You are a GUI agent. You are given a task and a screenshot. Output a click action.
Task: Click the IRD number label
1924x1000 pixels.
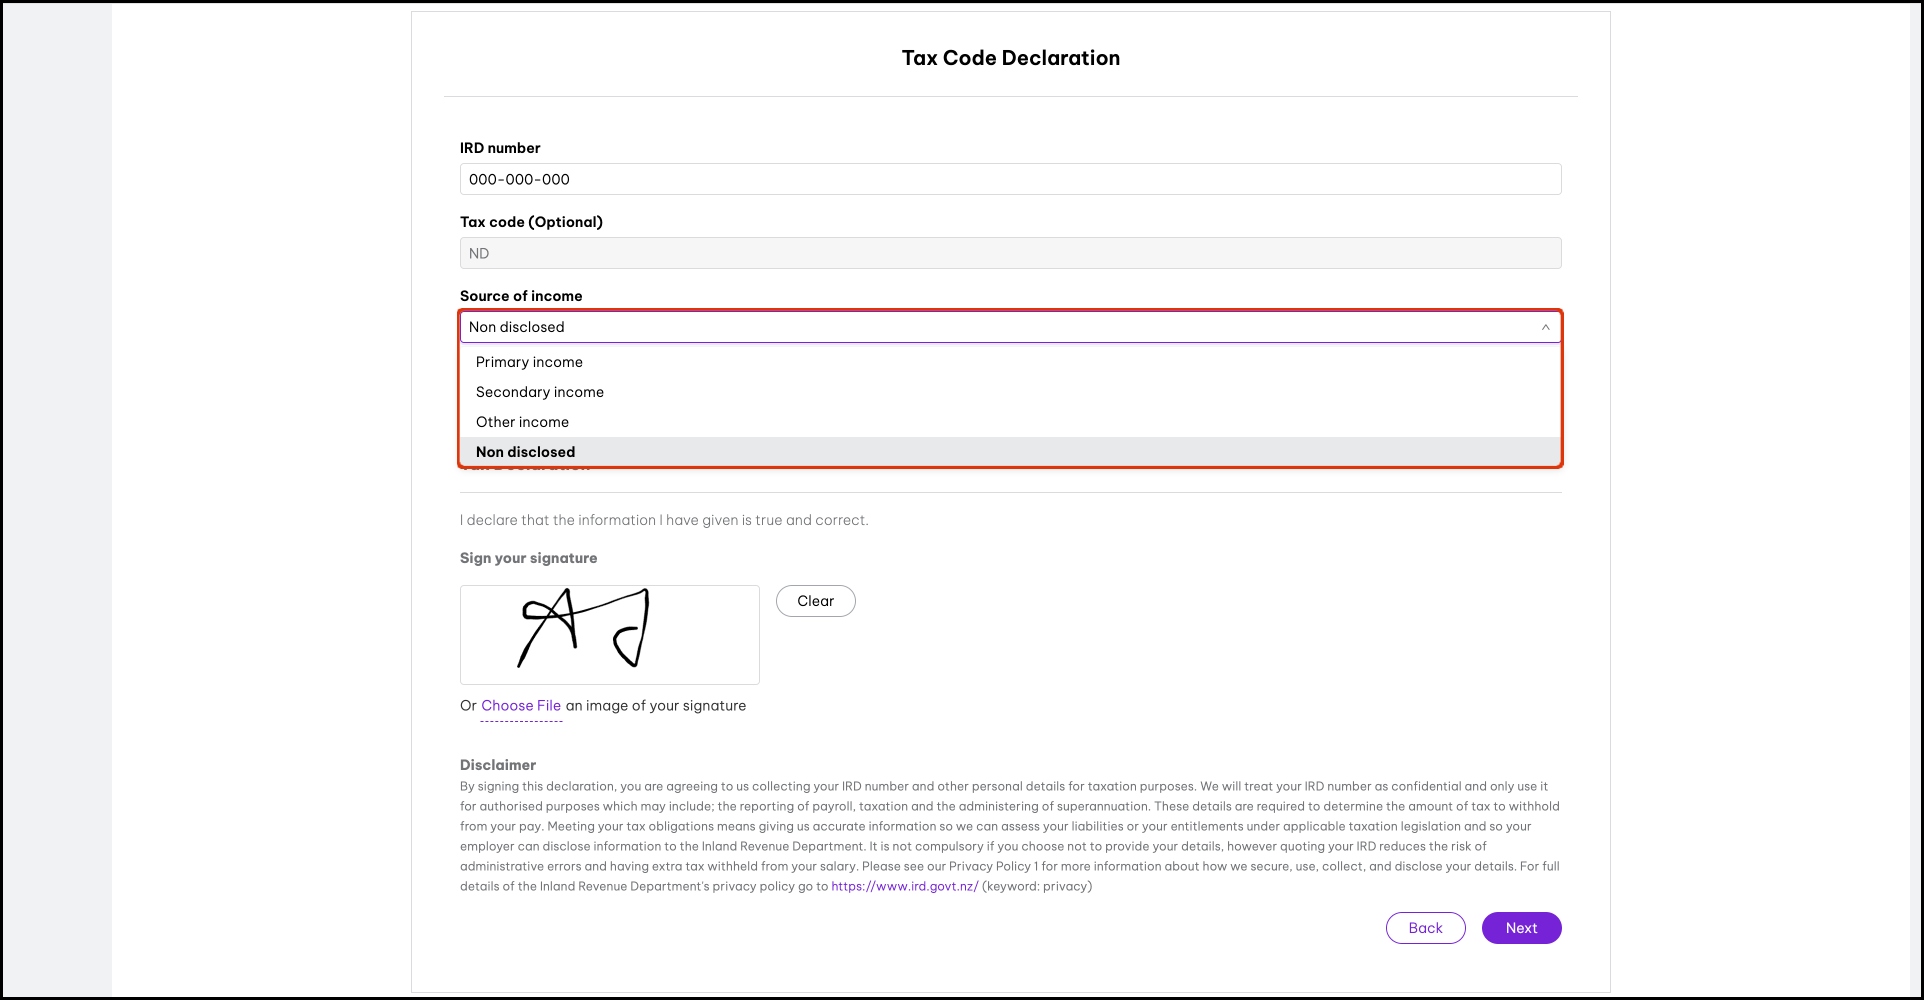click(x=500, y=148)
